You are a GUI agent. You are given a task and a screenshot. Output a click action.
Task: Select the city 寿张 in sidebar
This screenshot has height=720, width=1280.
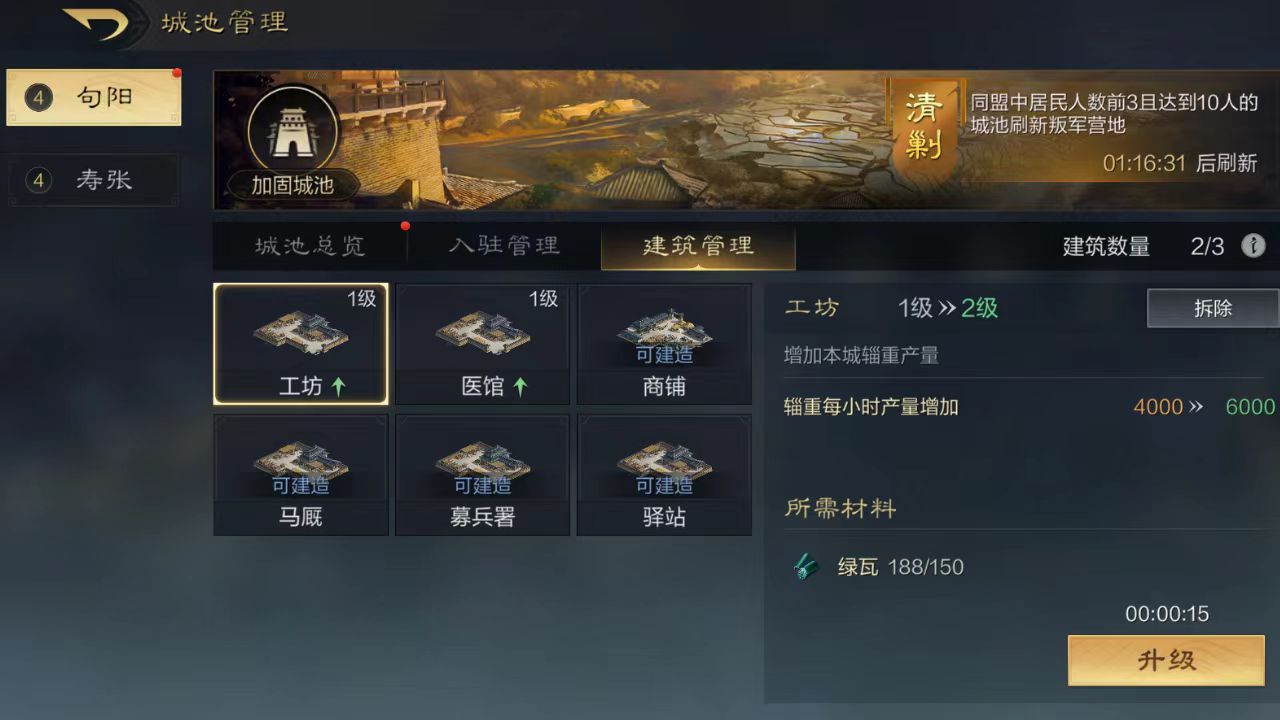[94, 181]
